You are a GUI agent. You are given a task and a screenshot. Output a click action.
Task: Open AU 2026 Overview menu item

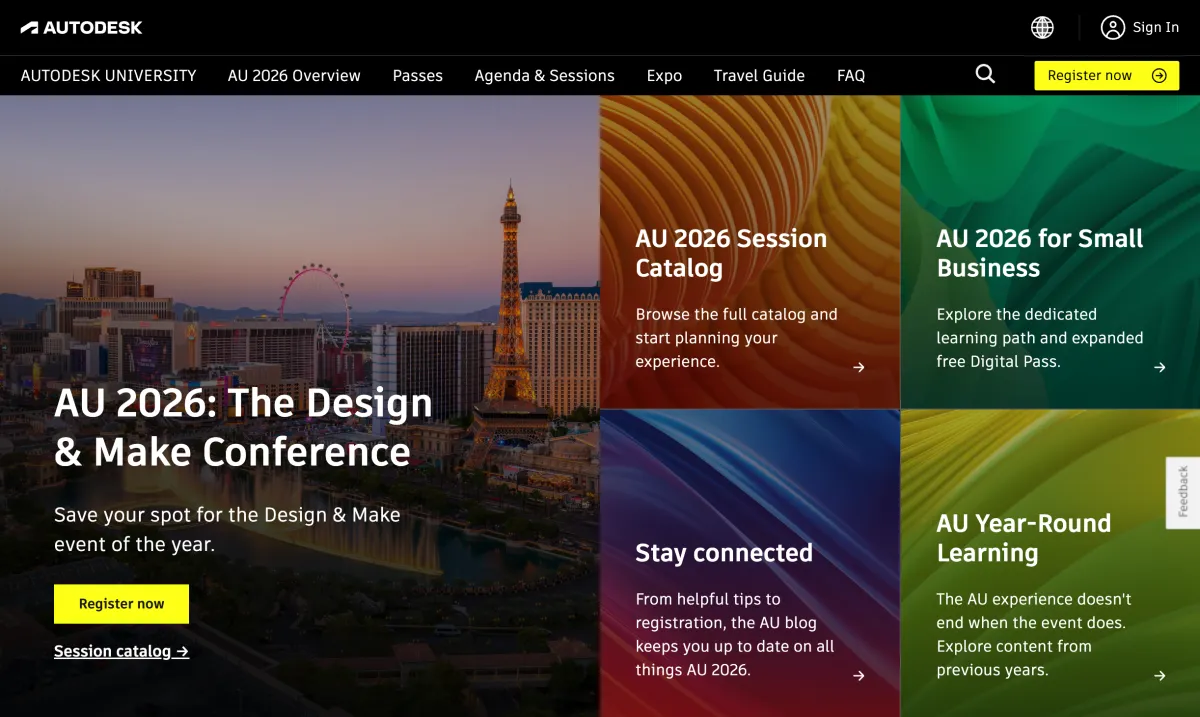click(294, 75)
